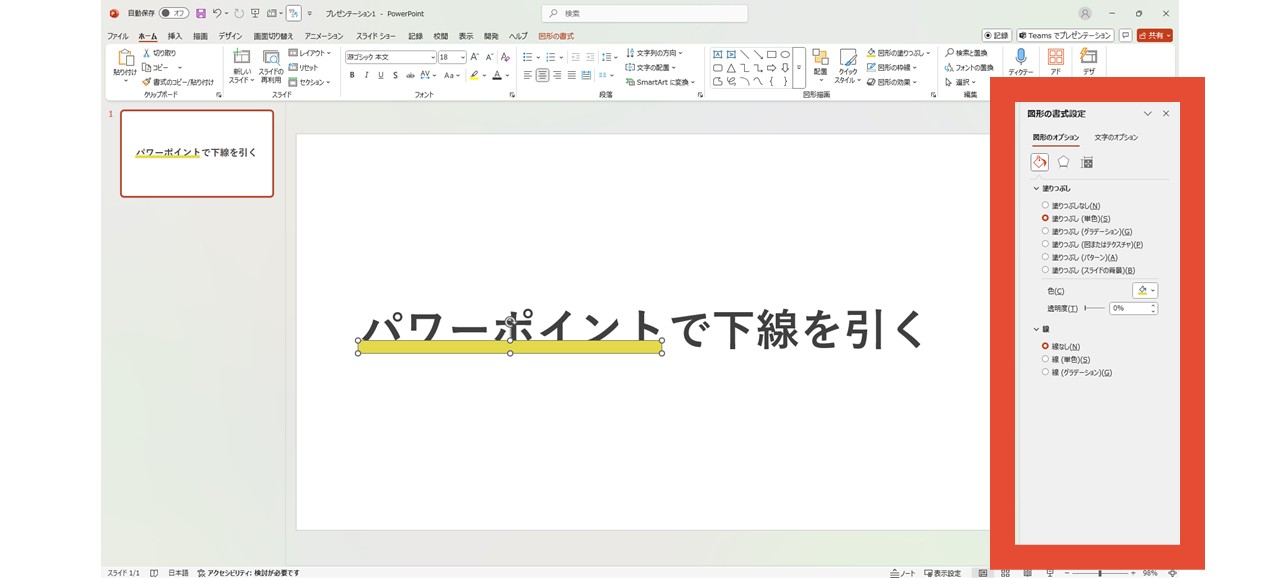1280x578 pixels.
Task: Click the Save icon in title bar
Action: (201, 14)
